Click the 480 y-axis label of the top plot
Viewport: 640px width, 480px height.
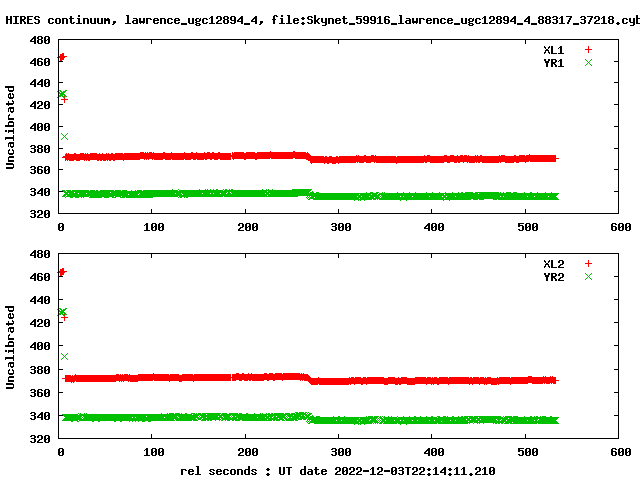40,40
